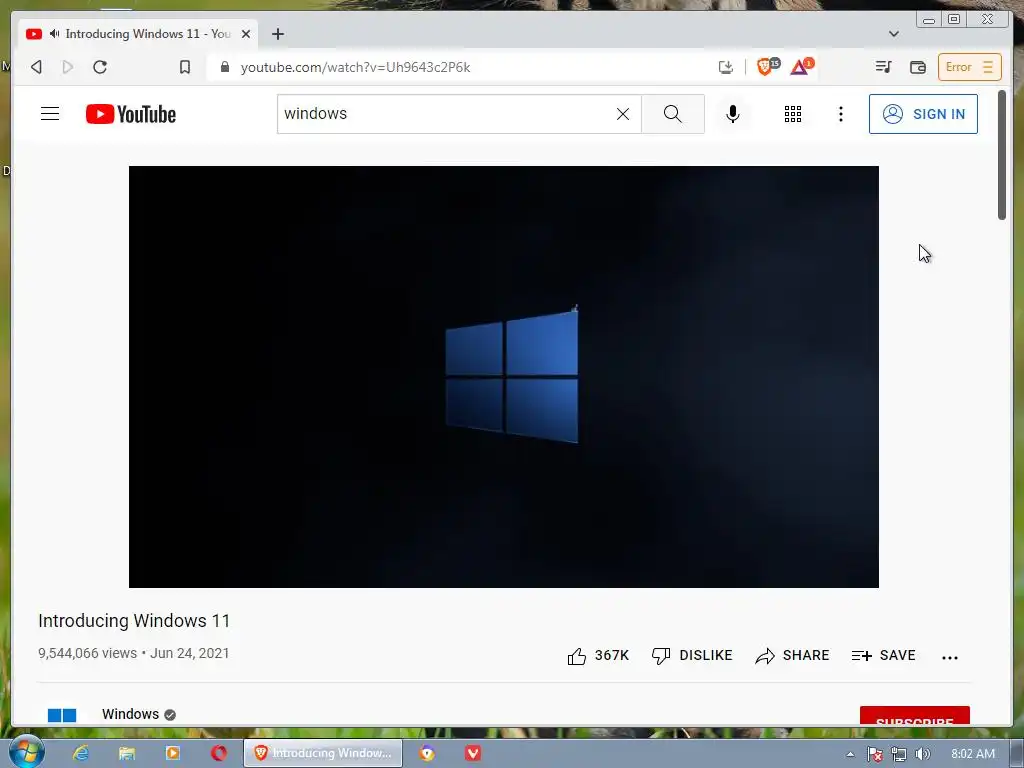Open the Windows channel name link

pyautogui.click(x=130, y=714)
